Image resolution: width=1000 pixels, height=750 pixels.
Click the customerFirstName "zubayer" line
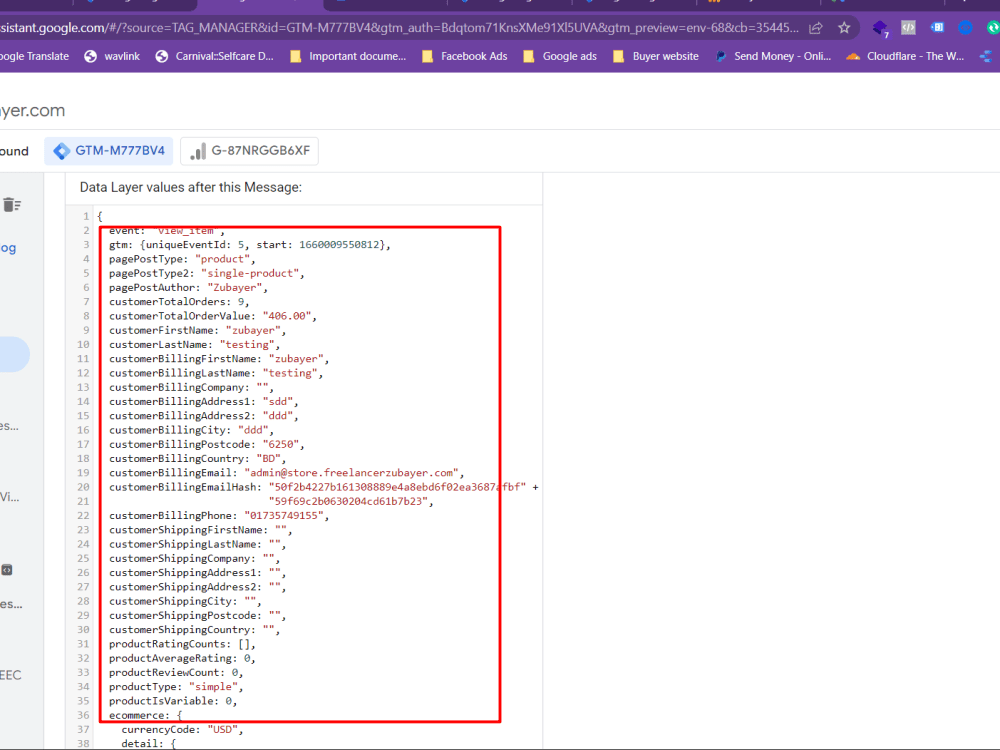point(197,330)
